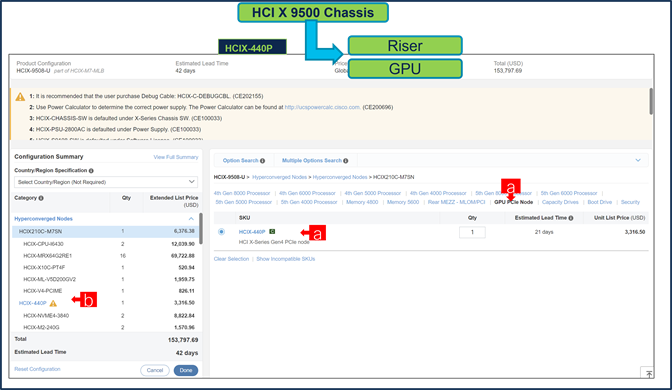Image resolution: width=672 pixels, height=390 pixels.
Task: Click the HCIX-440P link in configuration summary
Action: tap(33, 303)
